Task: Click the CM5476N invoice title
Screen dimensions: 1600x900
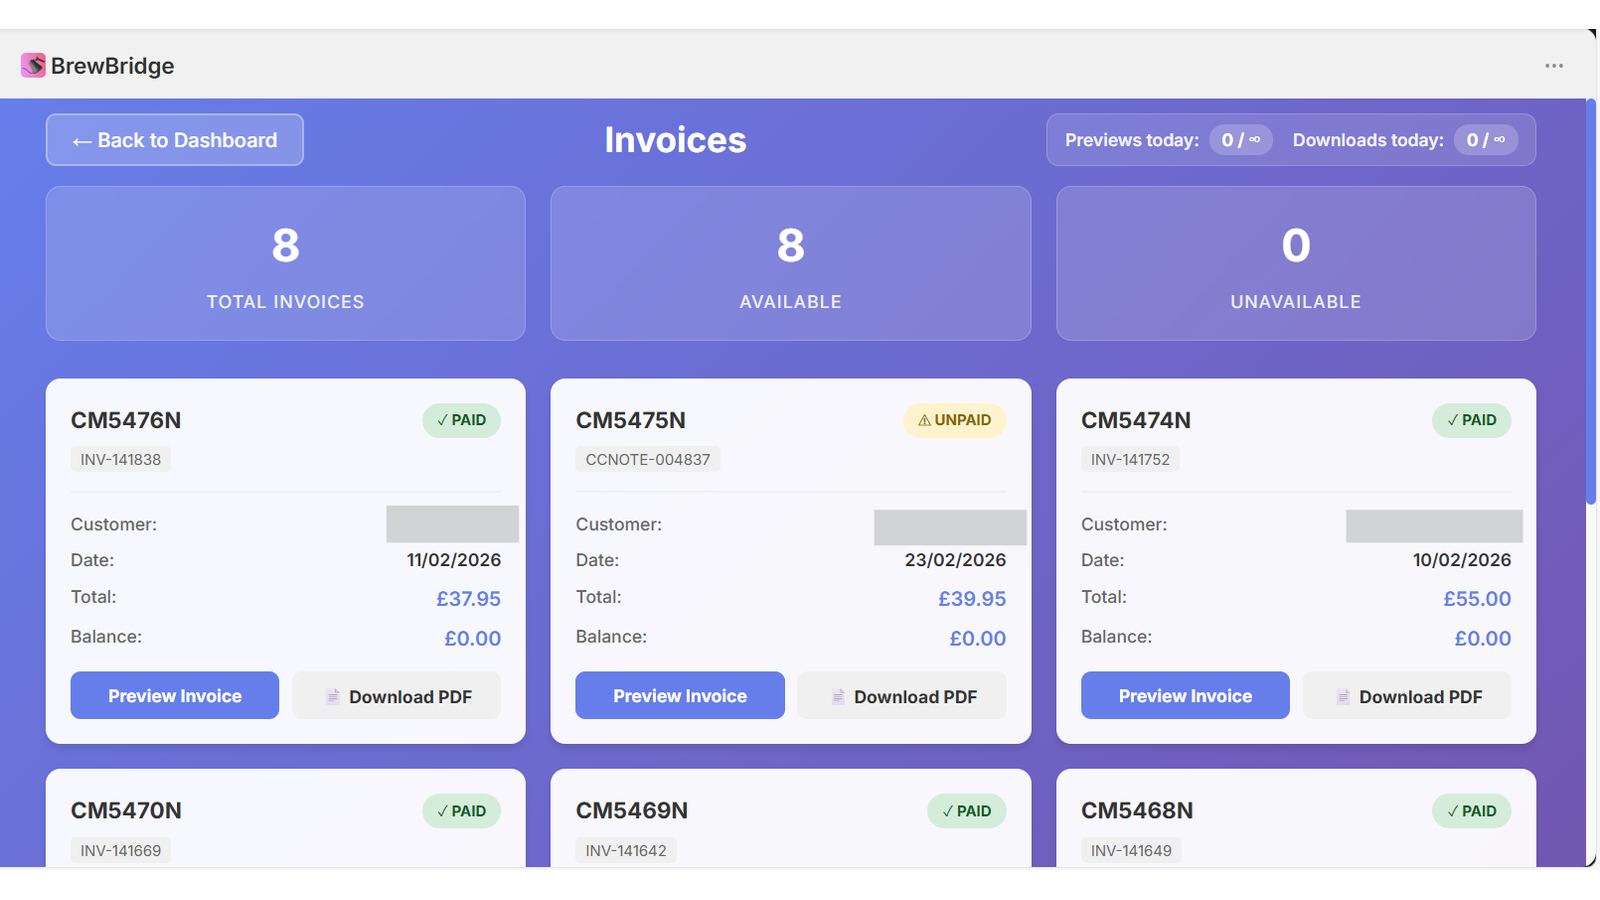Action: [x=126, y=420]
